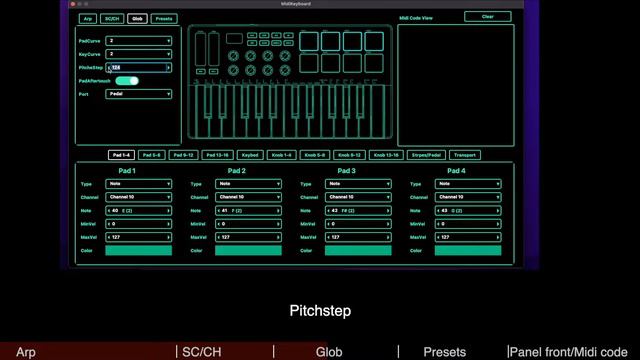Screen dimensions: 640x360
Task: Jump to the Presets chapter in the bottom video bar
Action: pos(444,352)
